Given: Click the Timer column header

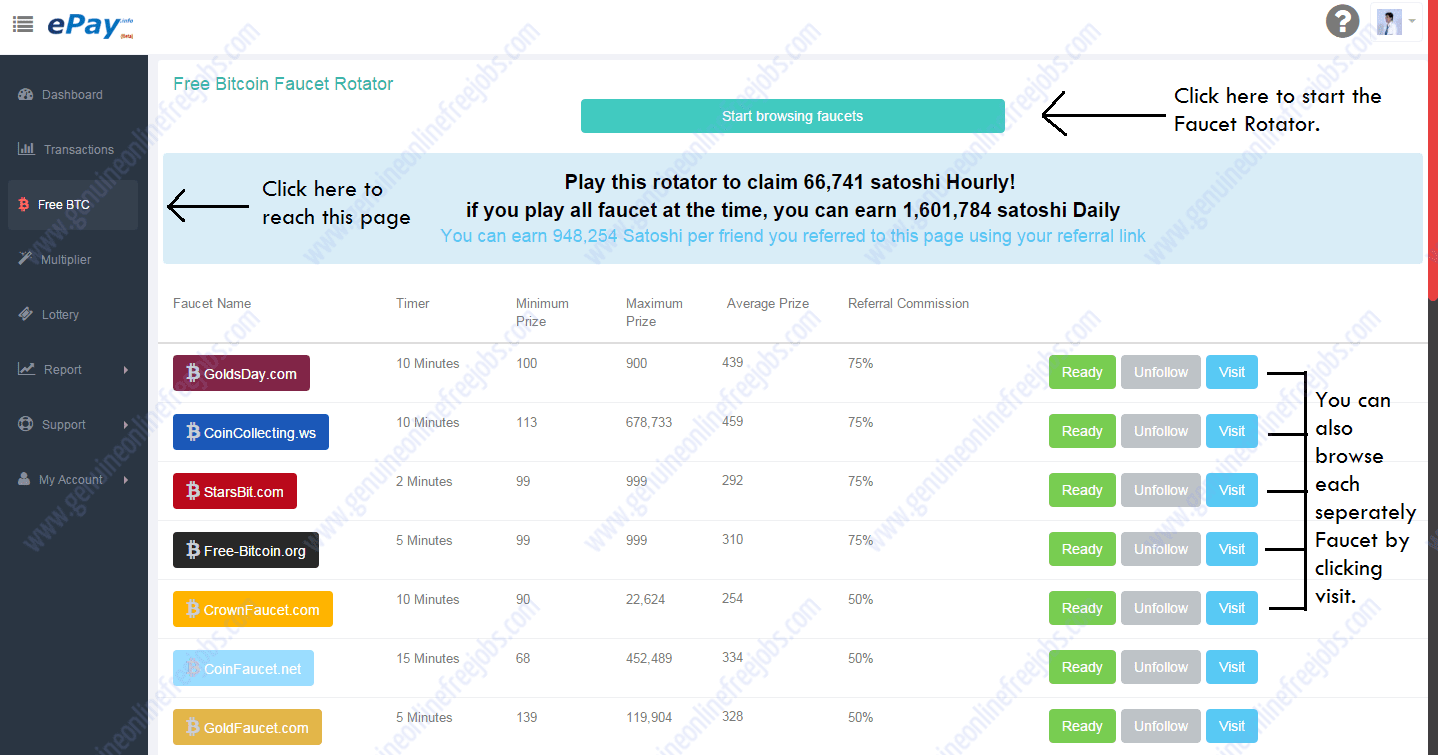Looking at the screenshot, I should pyautogui.click(x=412, y=303).
